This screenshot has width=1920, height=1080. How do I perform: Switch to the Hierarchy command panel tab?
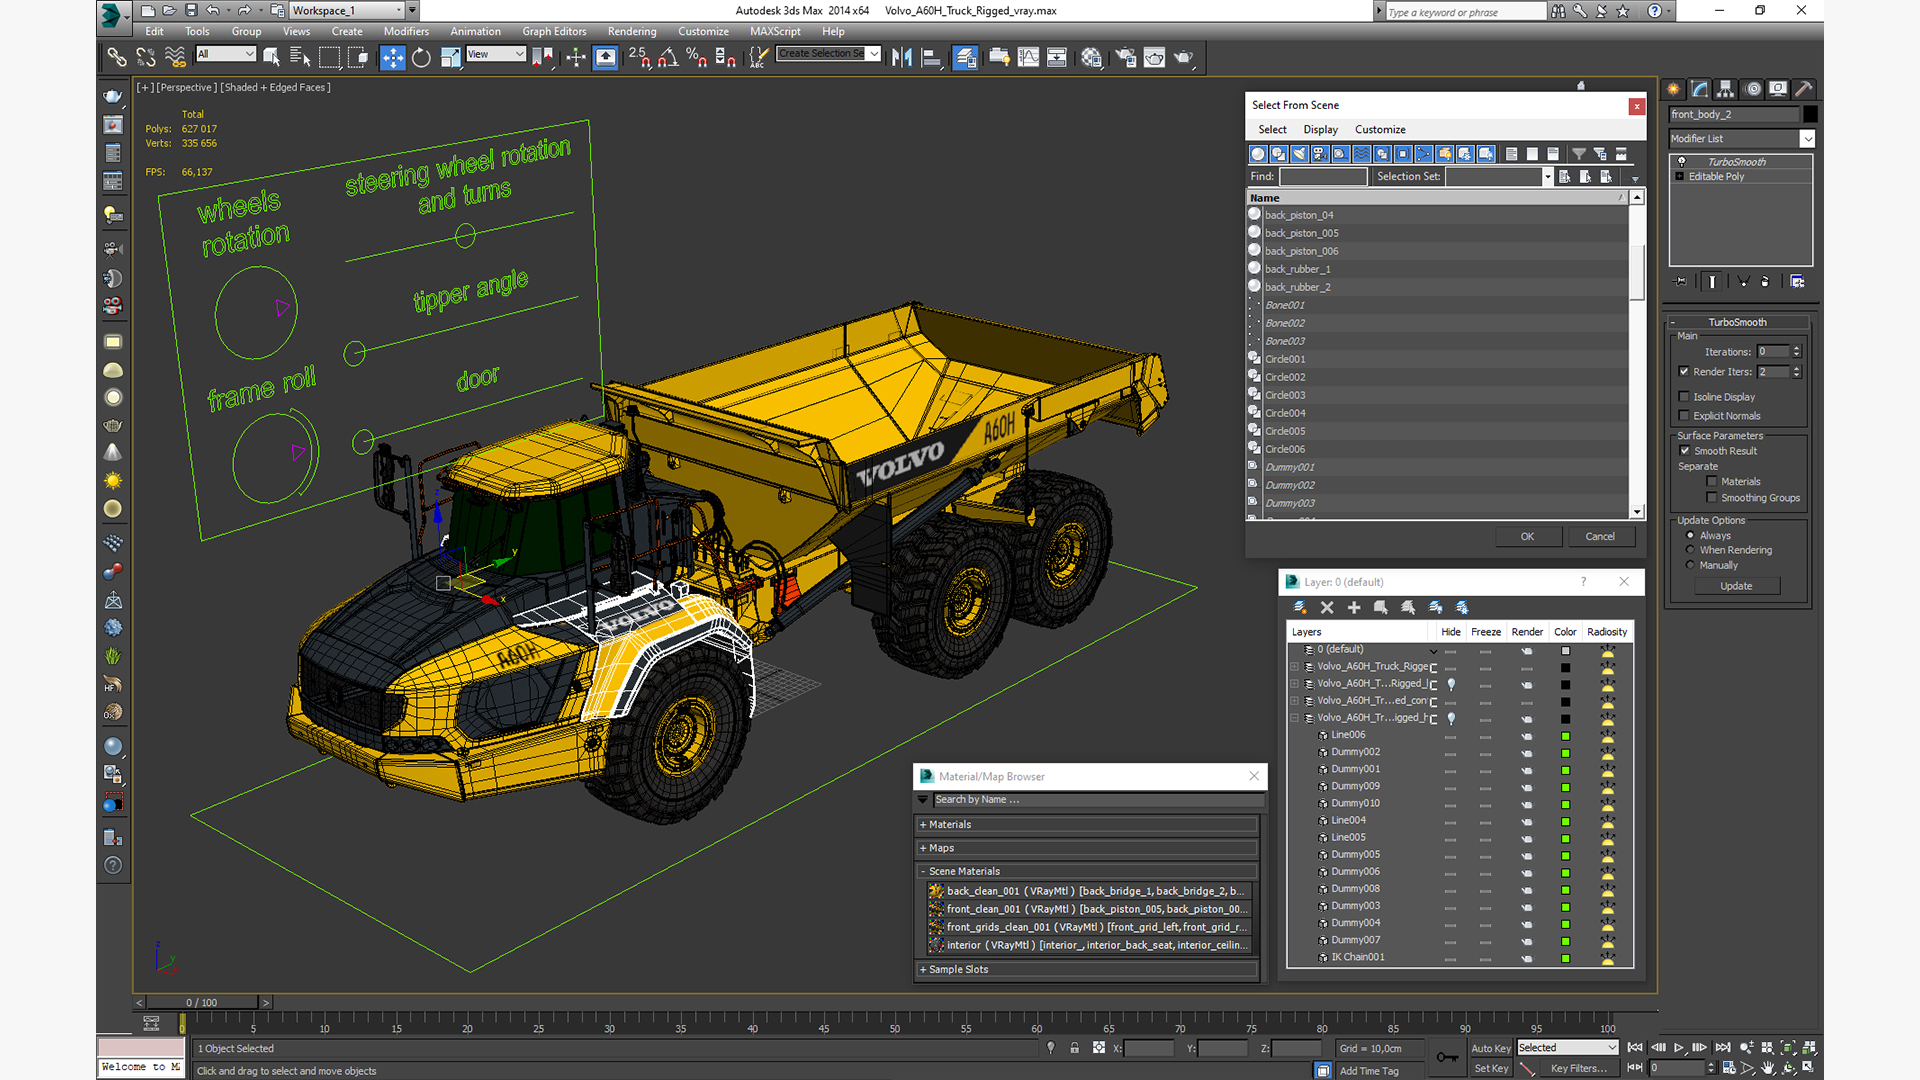pos(1725,89)
